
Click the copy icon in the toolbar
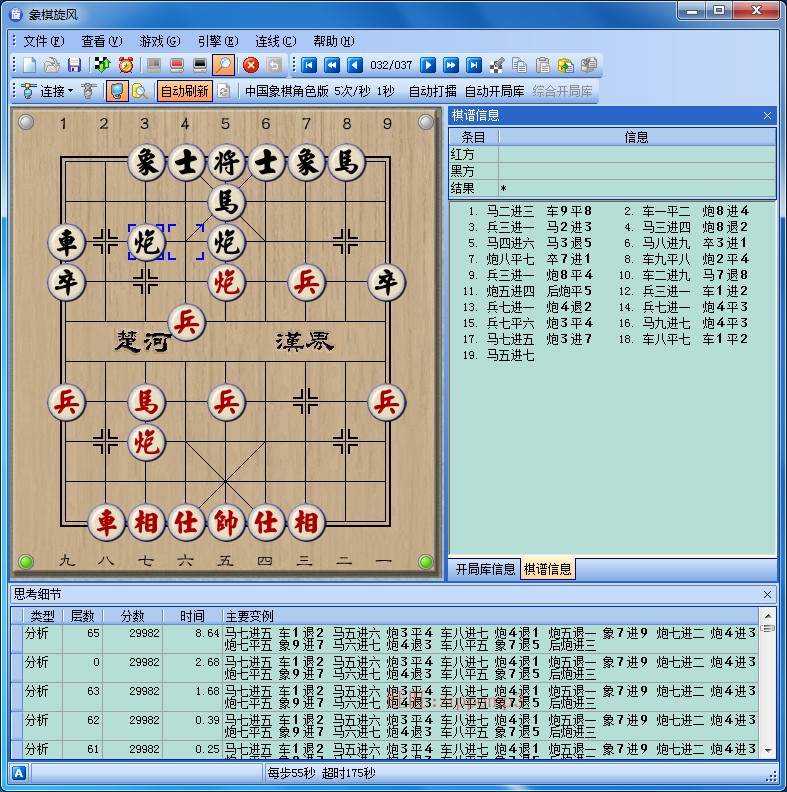(519, 65)
